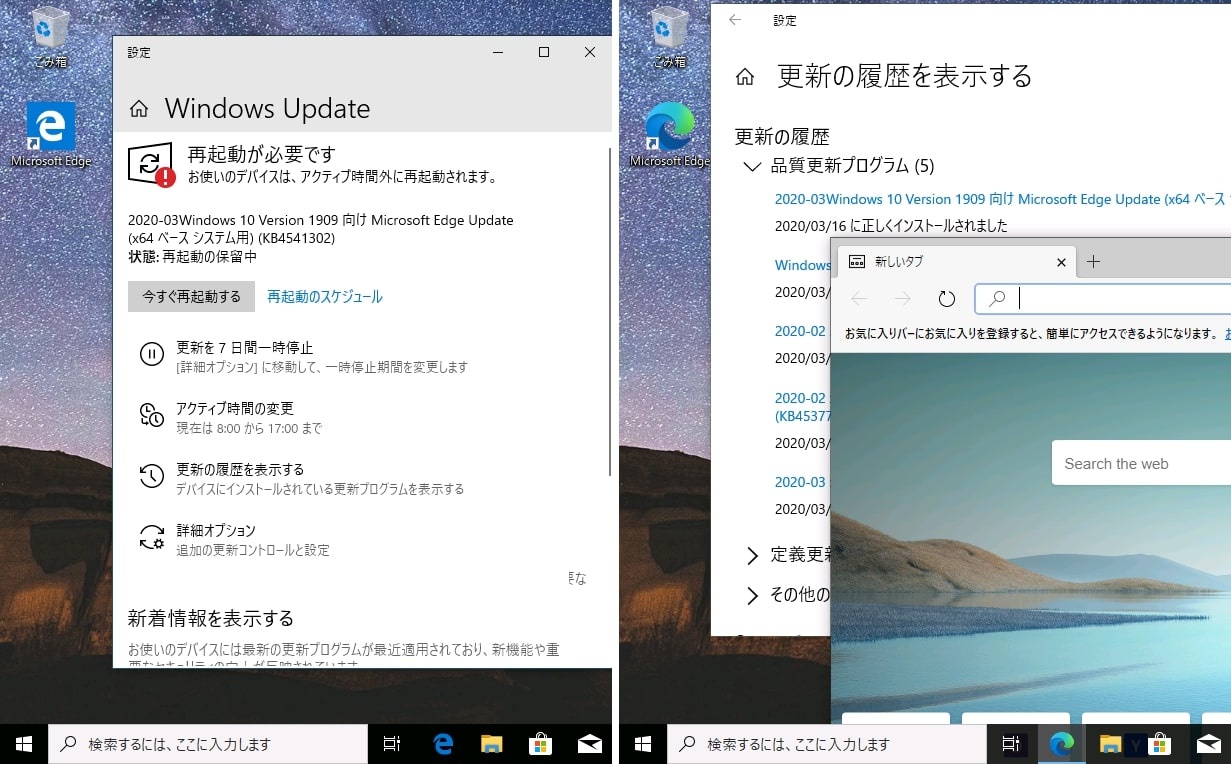Open the new Microsoft Edge desktop shortcut
Image resolution: width=1231 pixels, height=764 pixels.
coord(669,135)
